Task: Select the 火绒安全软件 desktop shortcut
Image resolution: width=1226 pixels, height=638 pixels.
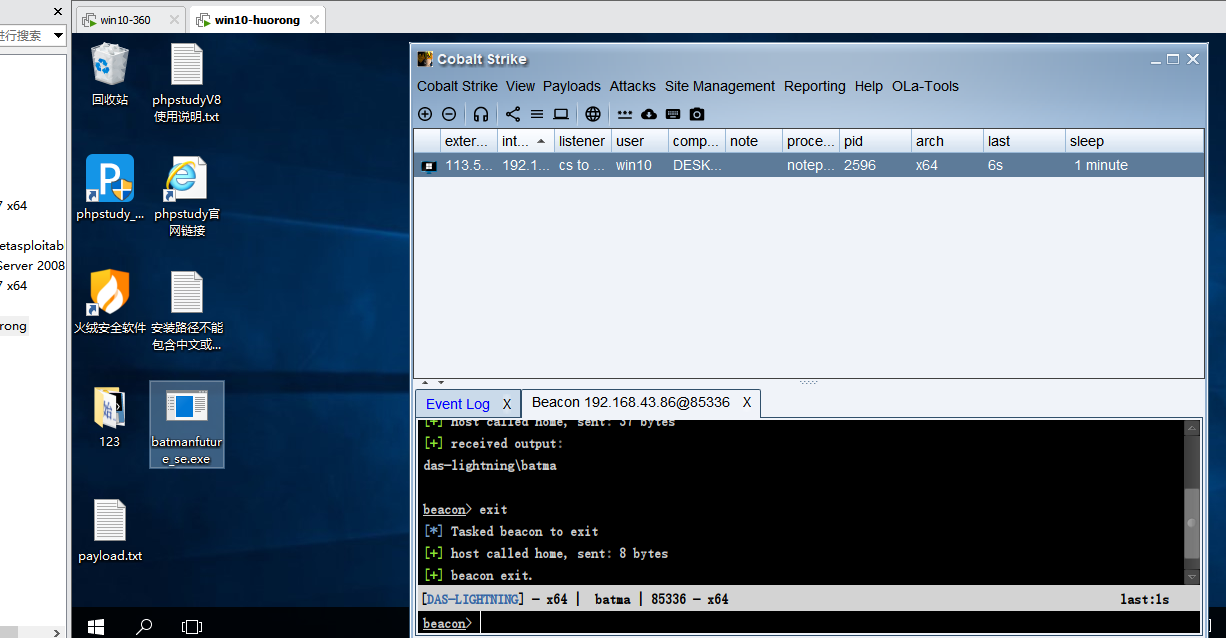Action: coord(109,302)
